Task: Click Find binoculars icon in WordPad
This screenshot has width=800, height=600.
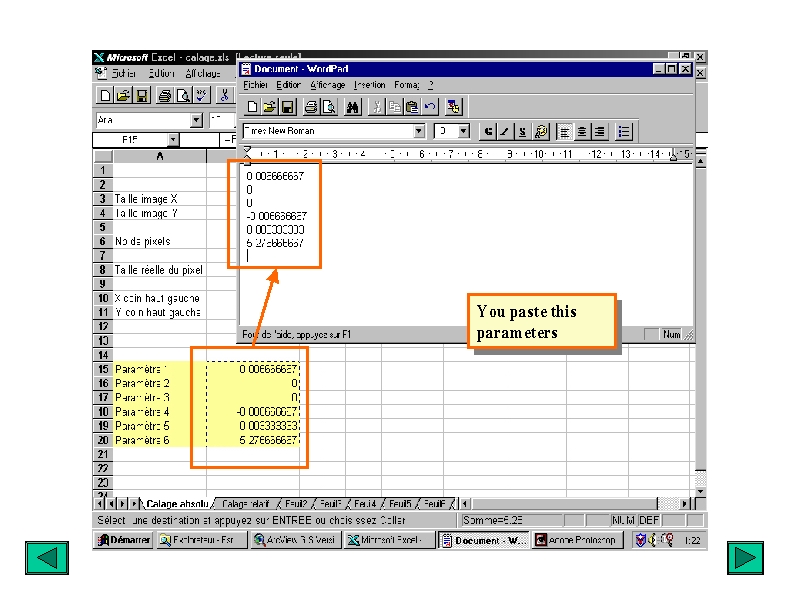Action: point(353,107)
